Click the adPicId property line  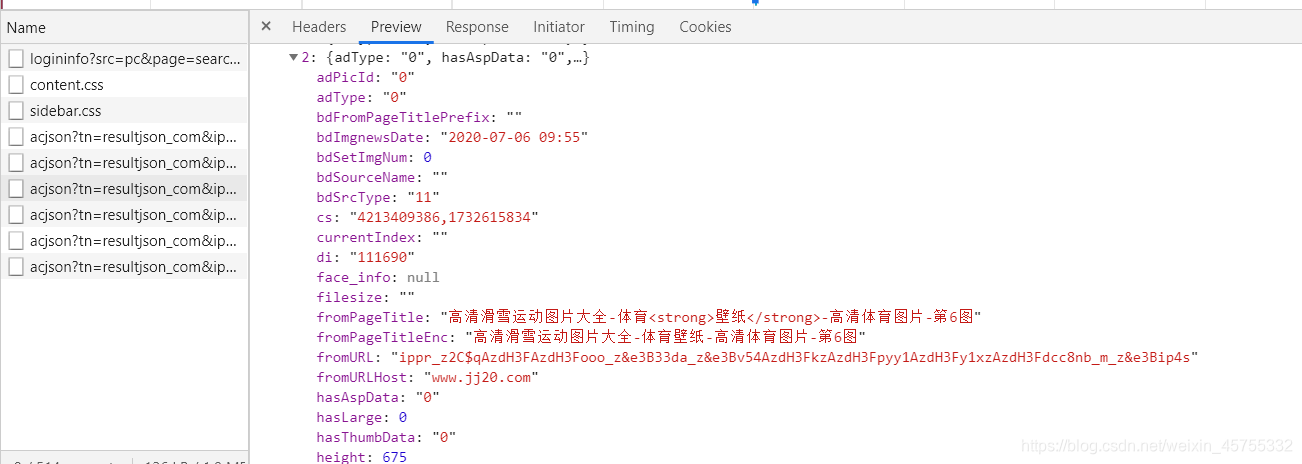(365, 77)
